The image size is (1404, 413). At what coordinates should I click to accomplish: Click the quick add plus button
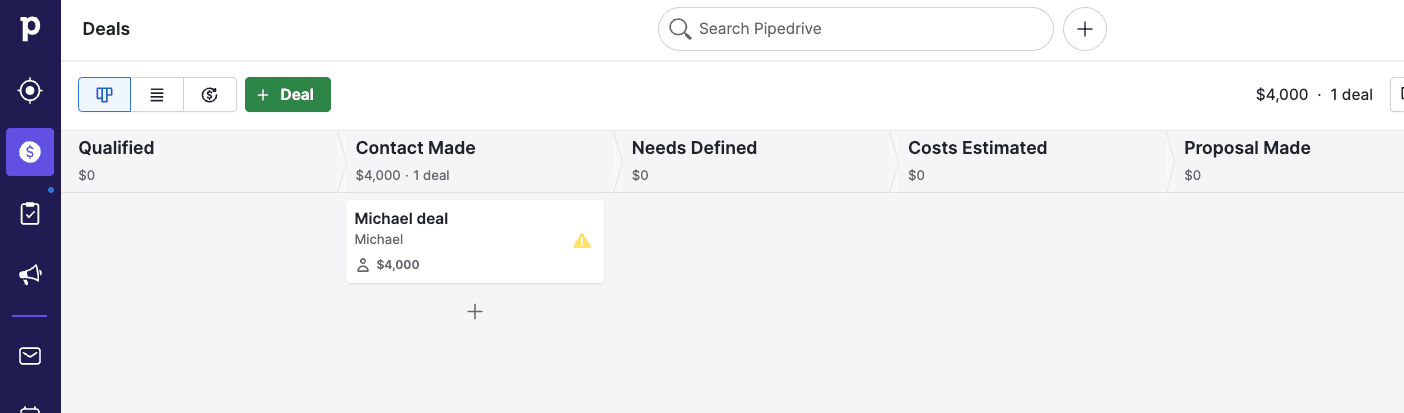point(1084,29)
